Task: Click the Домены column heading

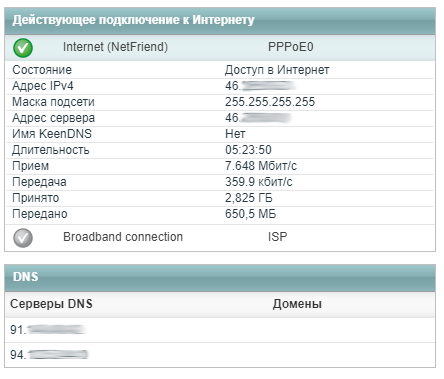Action: (297, 304)
